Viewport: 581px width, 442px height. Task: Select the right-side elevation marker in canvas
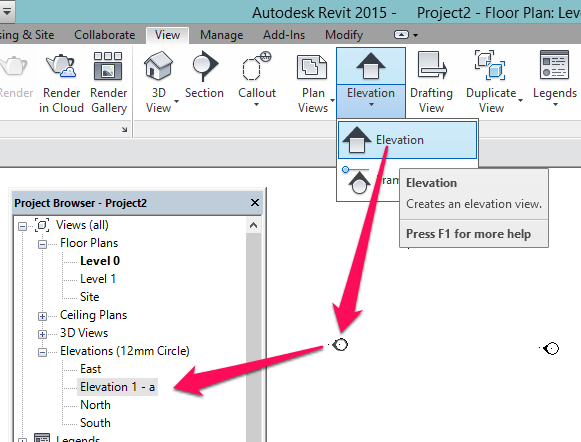tap(551, 348)
